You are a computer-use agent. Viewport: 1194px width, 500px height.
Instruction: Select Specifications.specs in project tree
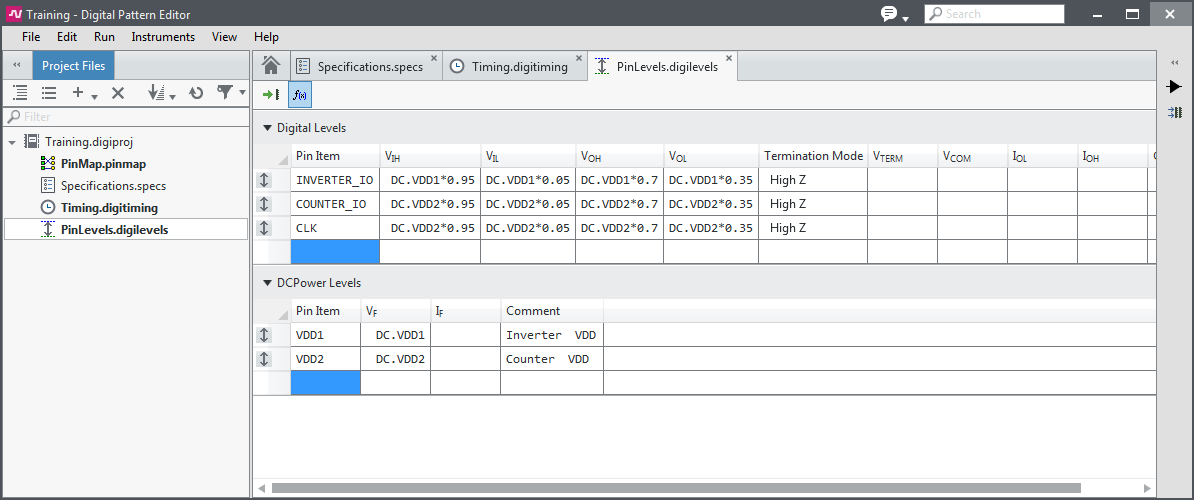tap(113, 186)
